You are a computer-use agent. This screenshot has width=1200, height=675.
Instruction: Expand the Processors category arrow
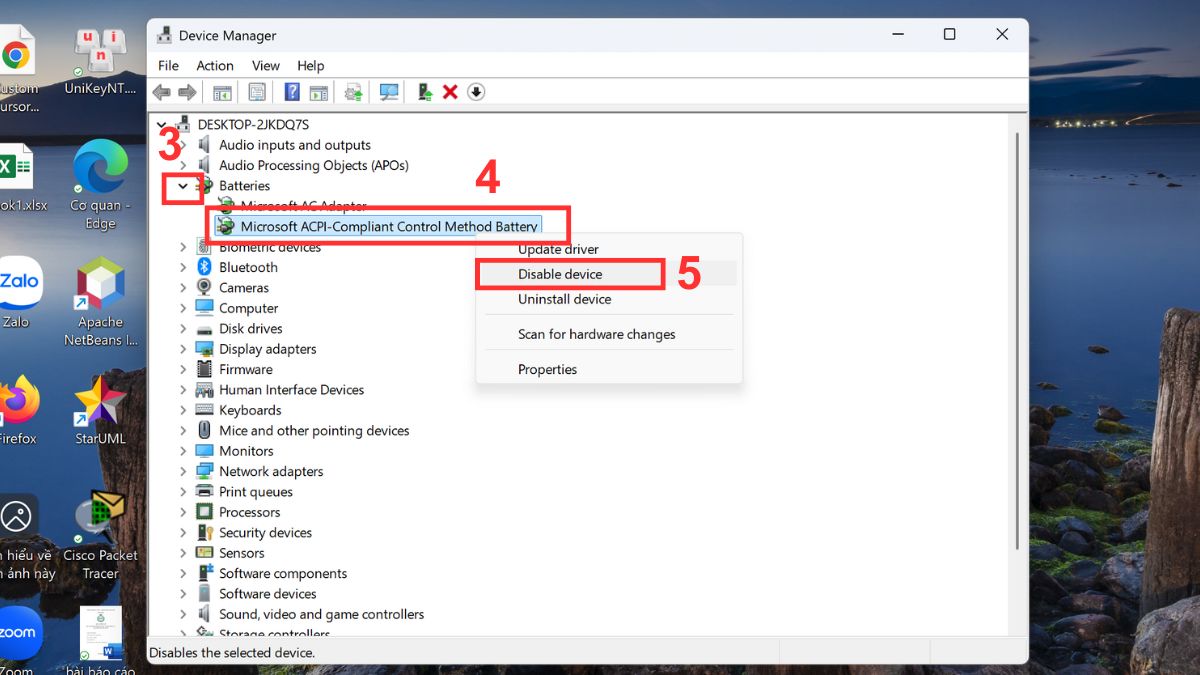[183, 512]
